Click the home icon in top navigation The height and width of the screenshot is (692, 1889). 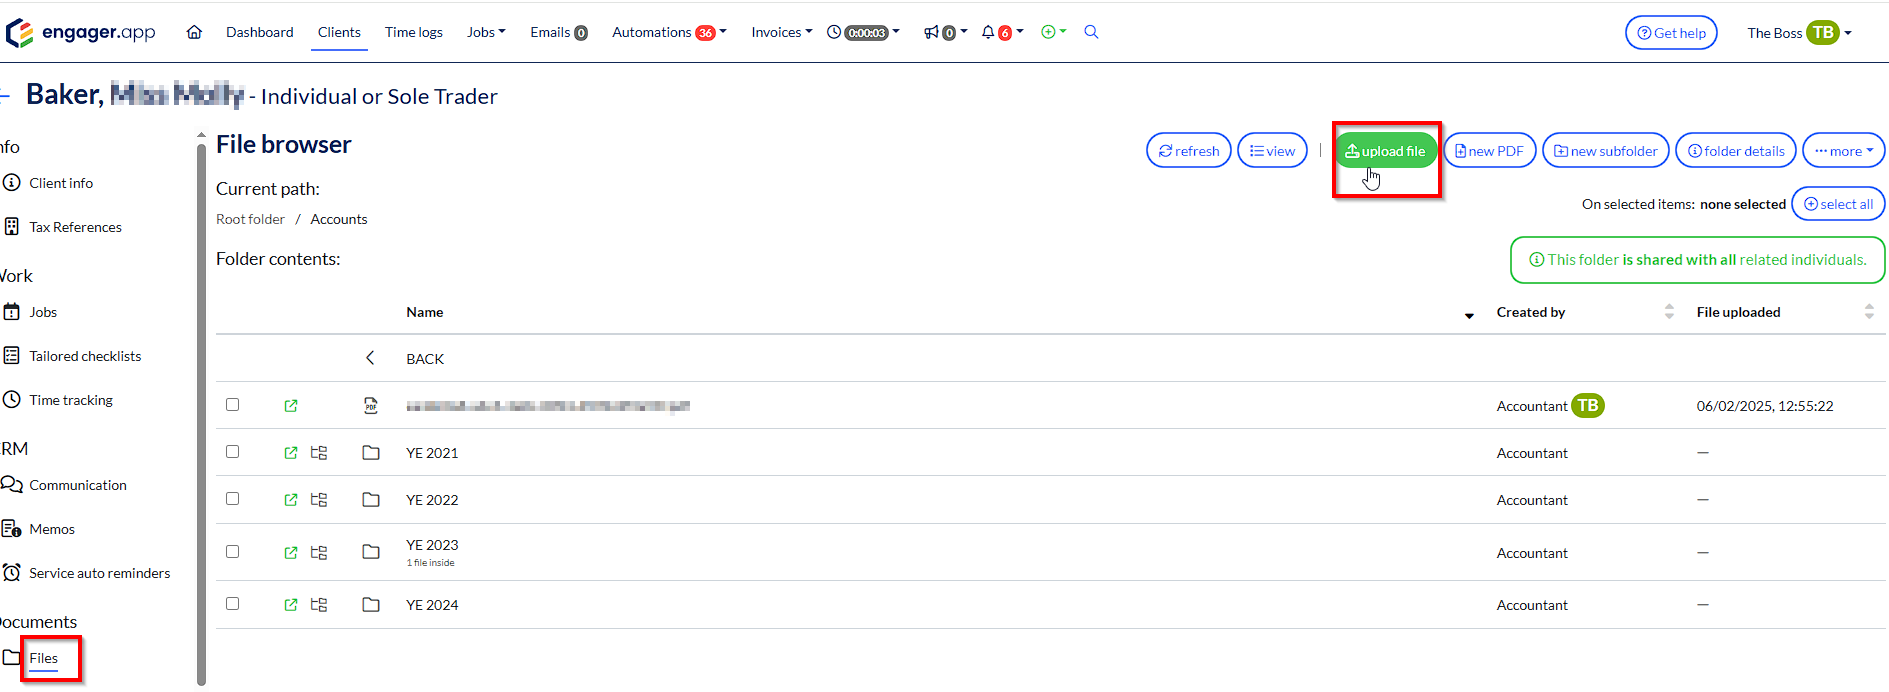pyautogui.click(x=194, y=32)
